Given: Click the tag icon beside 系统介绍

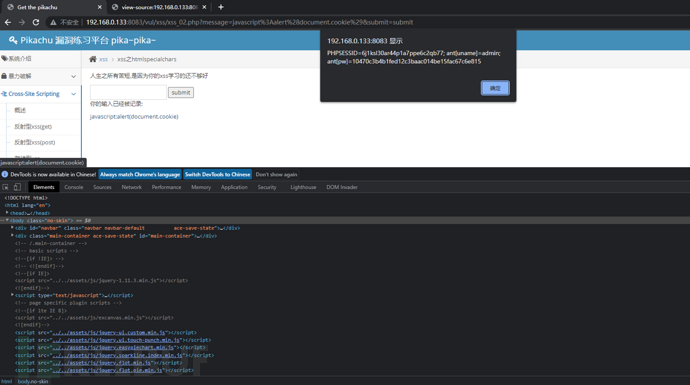Looking at the screenshot, I should (x=4, y=59).
